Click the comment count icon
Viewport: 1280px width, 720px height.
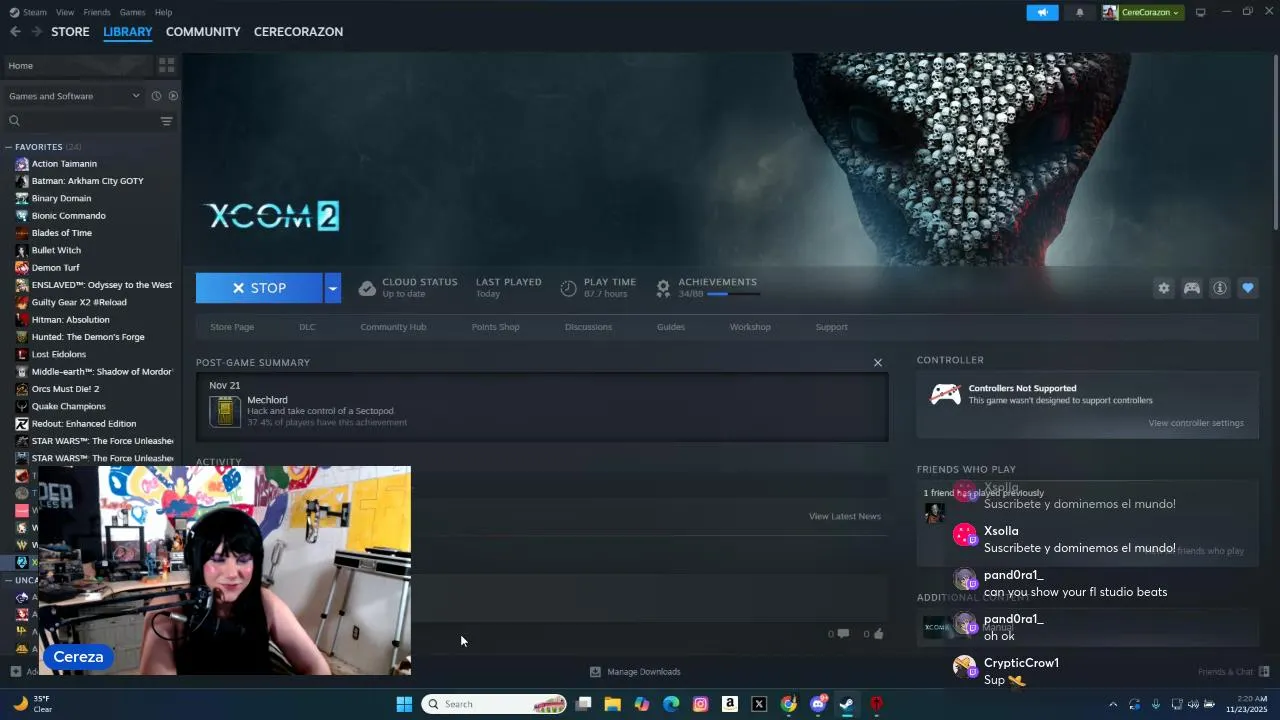click(x=843, y=634)
